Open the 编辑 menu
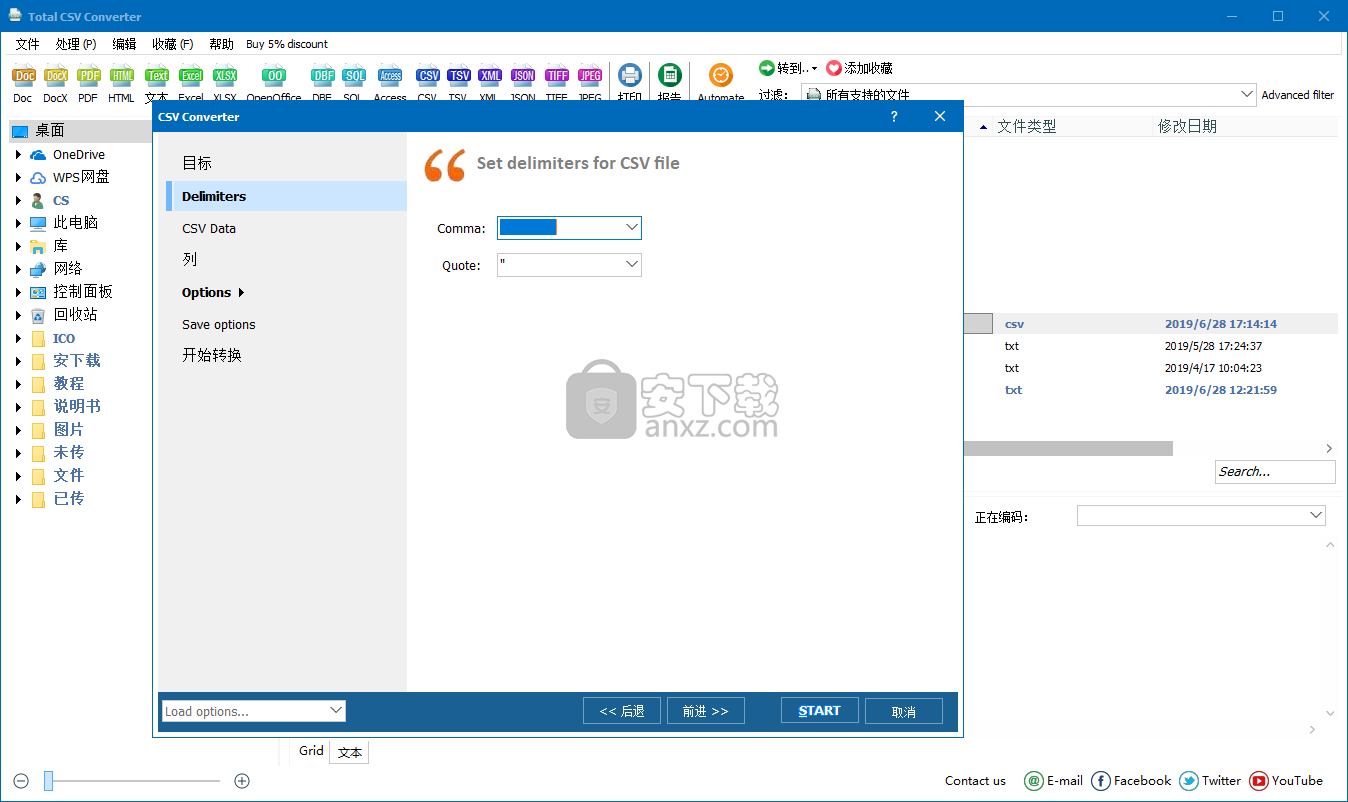 tap(124, 44)
